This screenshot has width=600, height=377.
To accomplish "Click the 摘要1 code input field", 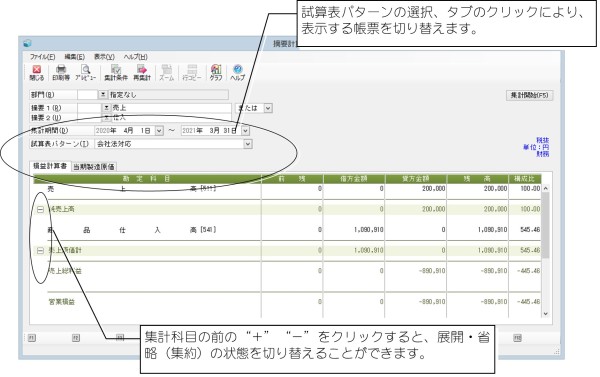I will [90, 108].
